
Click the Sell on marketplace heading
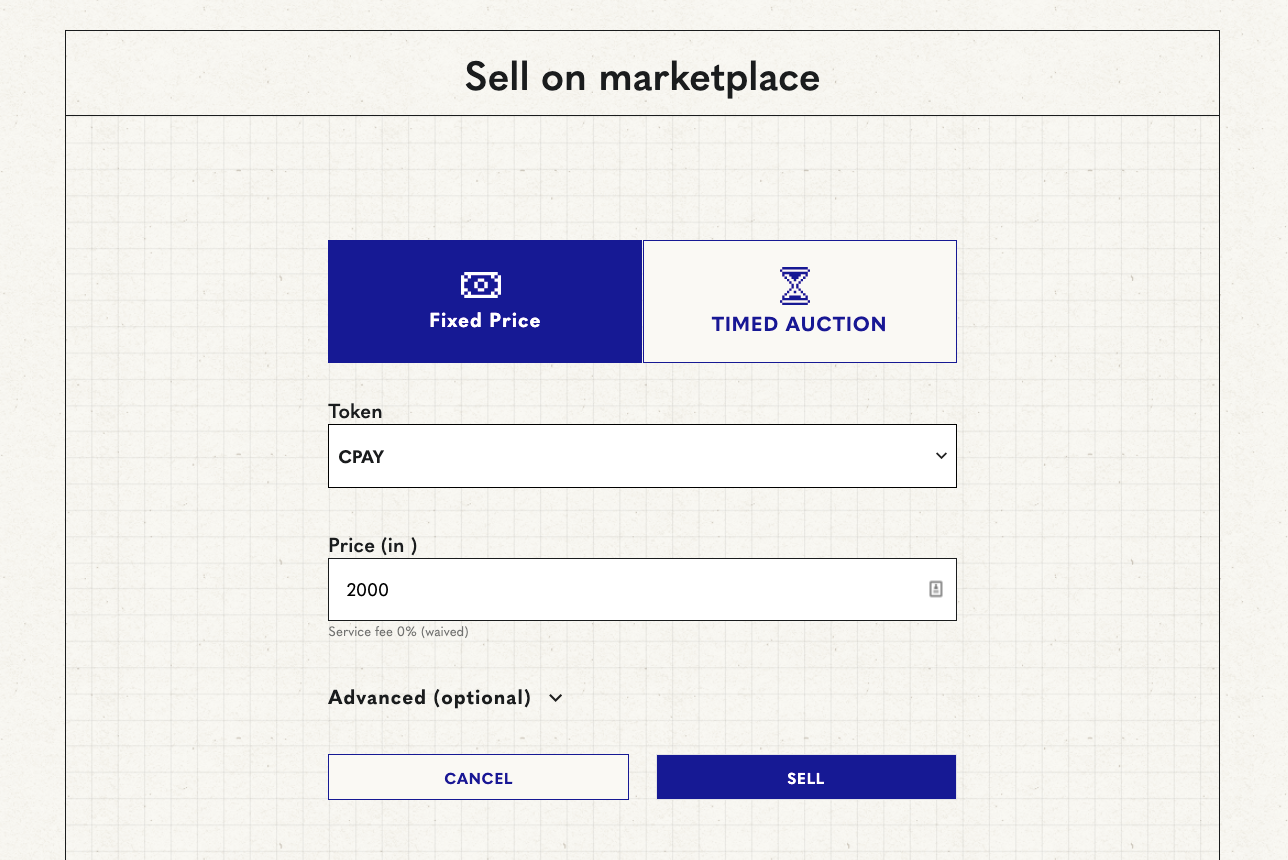tap(642, 77)
